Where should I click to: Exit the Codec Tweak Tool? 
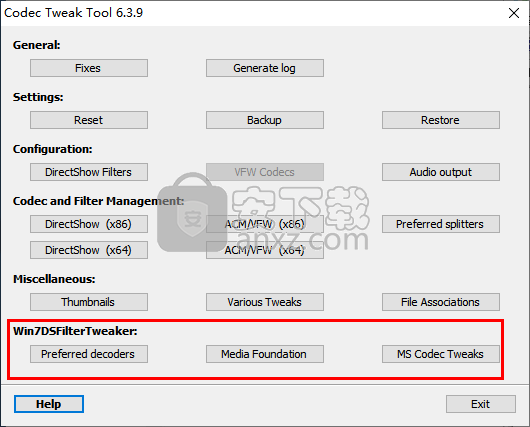(481, 404)
